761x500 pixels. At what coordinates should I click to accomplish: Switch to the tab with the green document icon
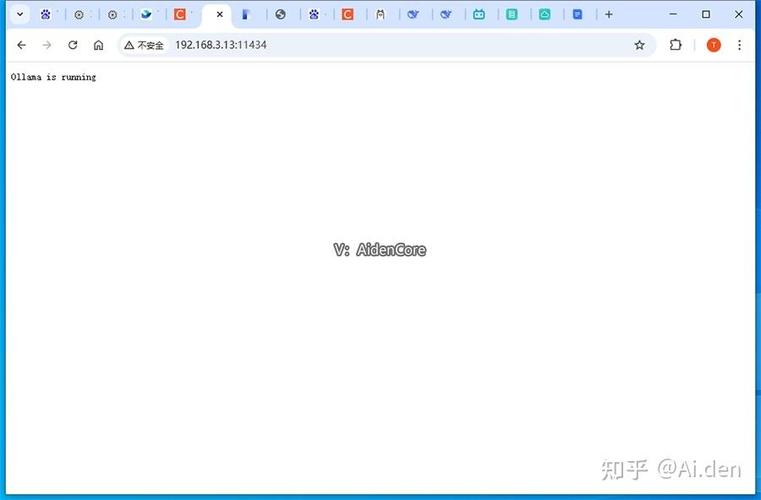tap(512, 15)
